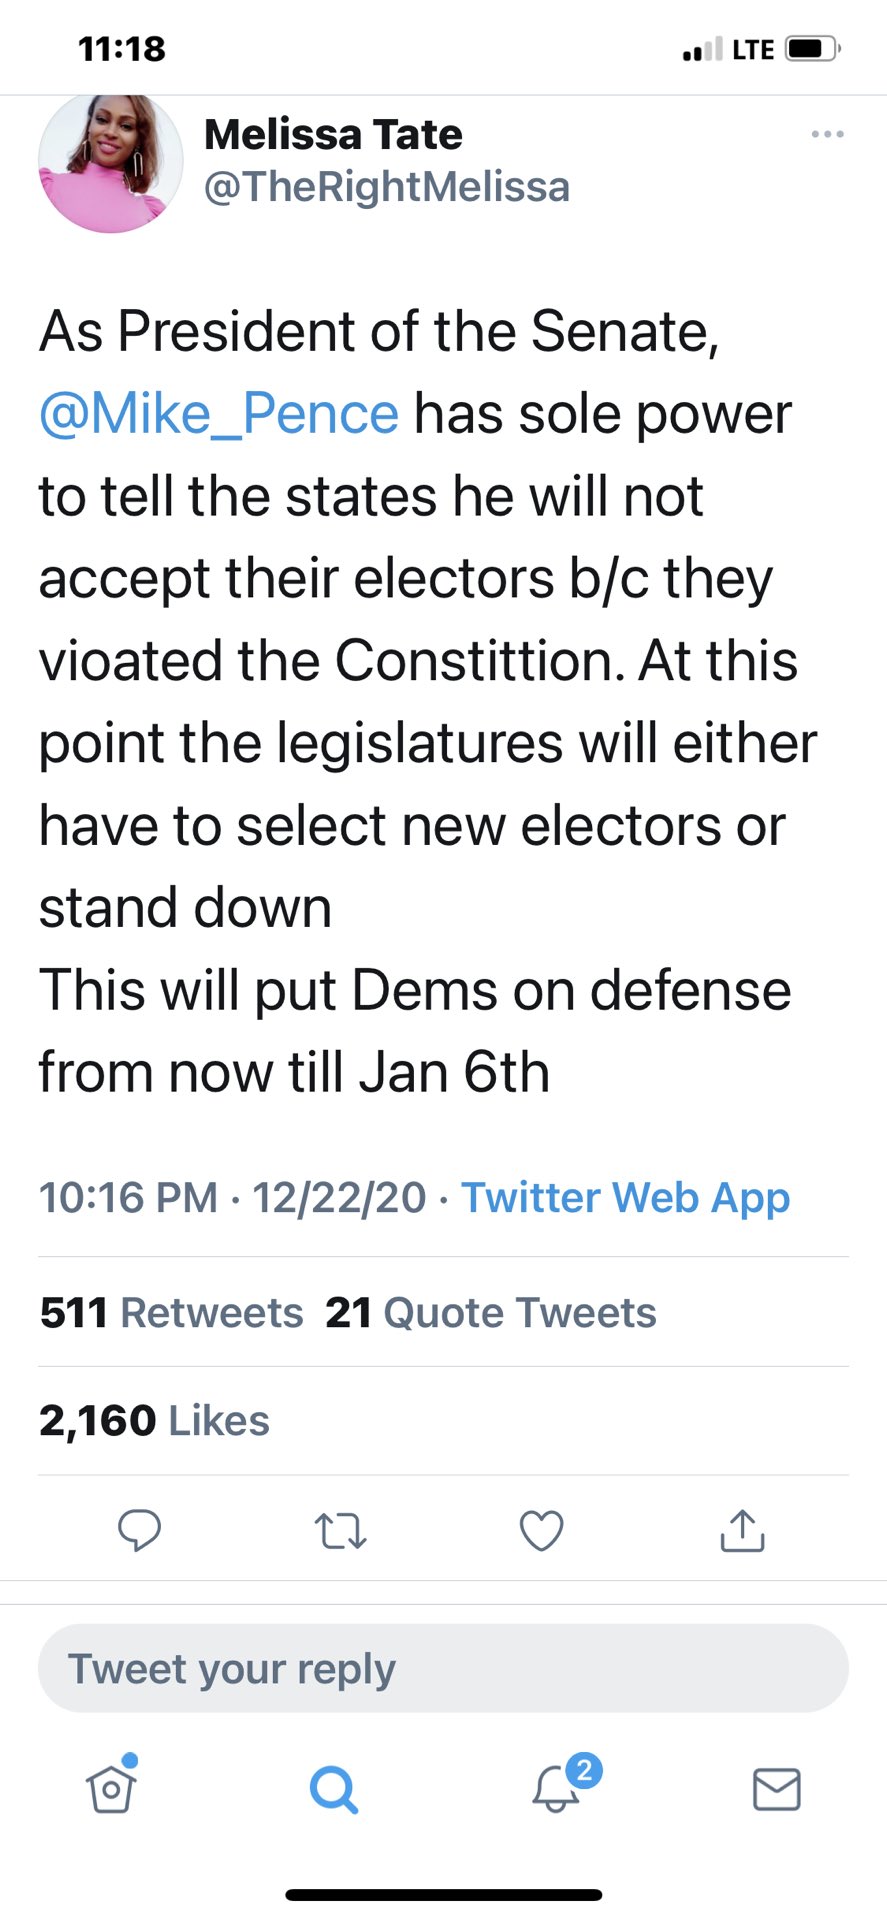Screen dimensions: 887x1920
Task: Click the retweet icon on the tweet
Action: click(x=340, y=1529)
